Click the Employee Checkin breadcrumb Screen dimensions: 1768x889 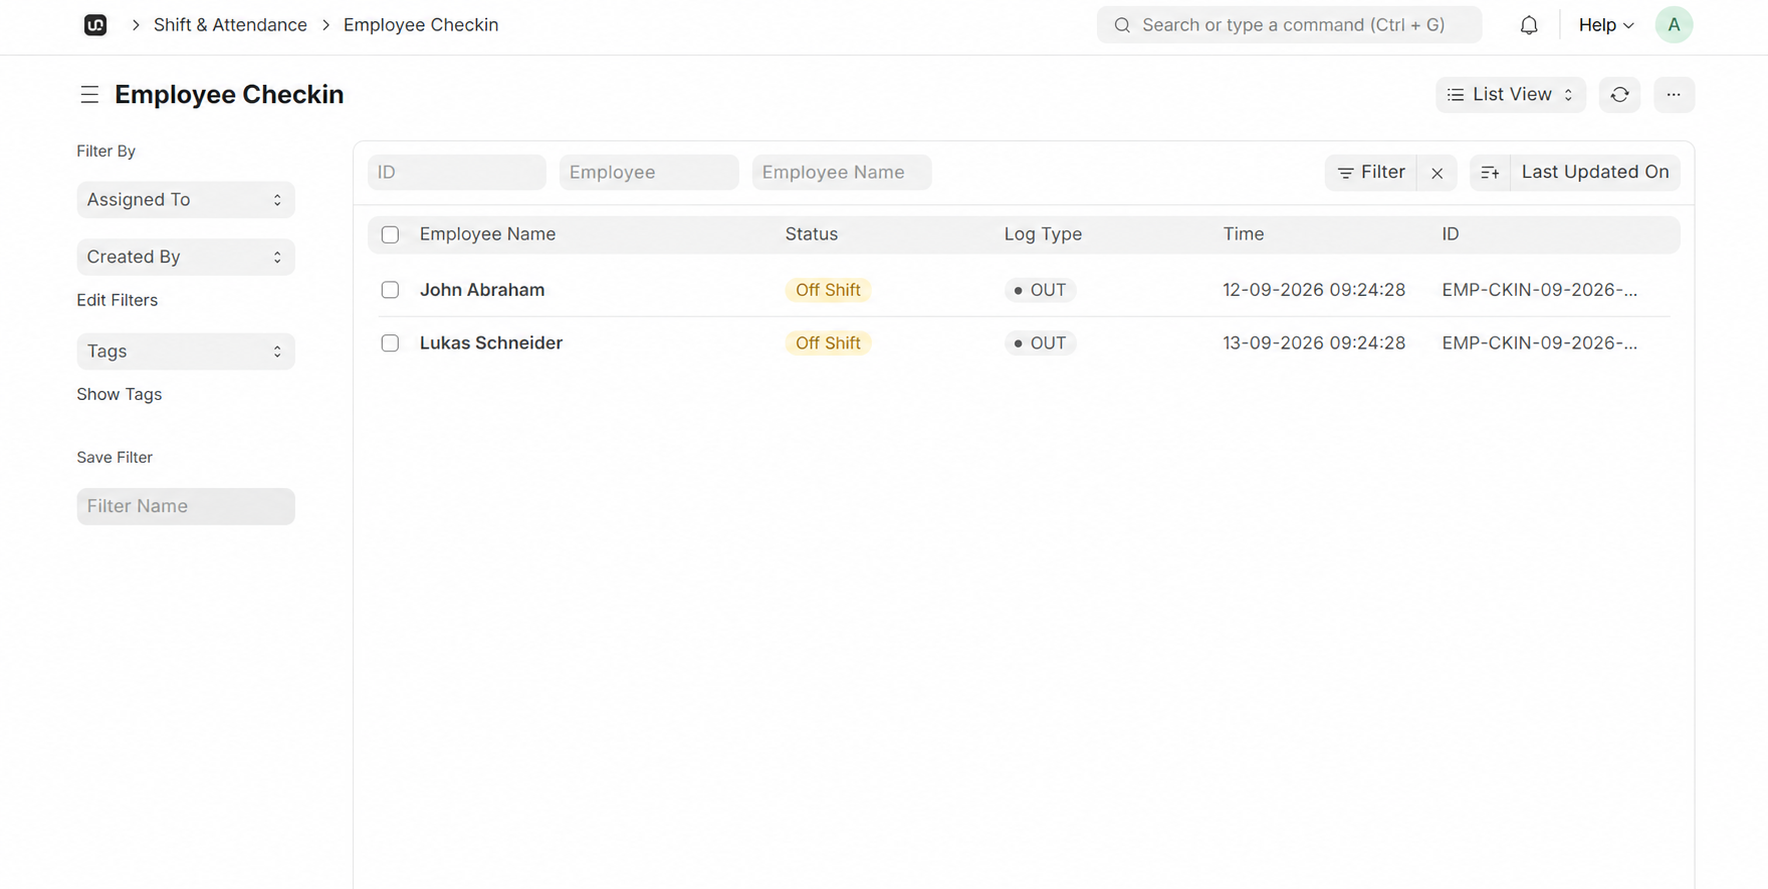[x=421, y=25]
